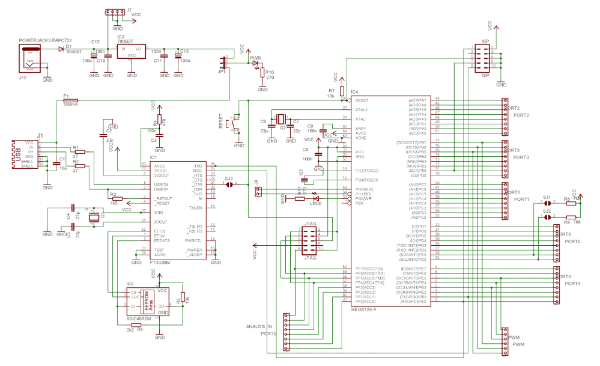Click the PWR LED symbol
The width and height of the screenshot is (600, 366).
pos(255,63)
